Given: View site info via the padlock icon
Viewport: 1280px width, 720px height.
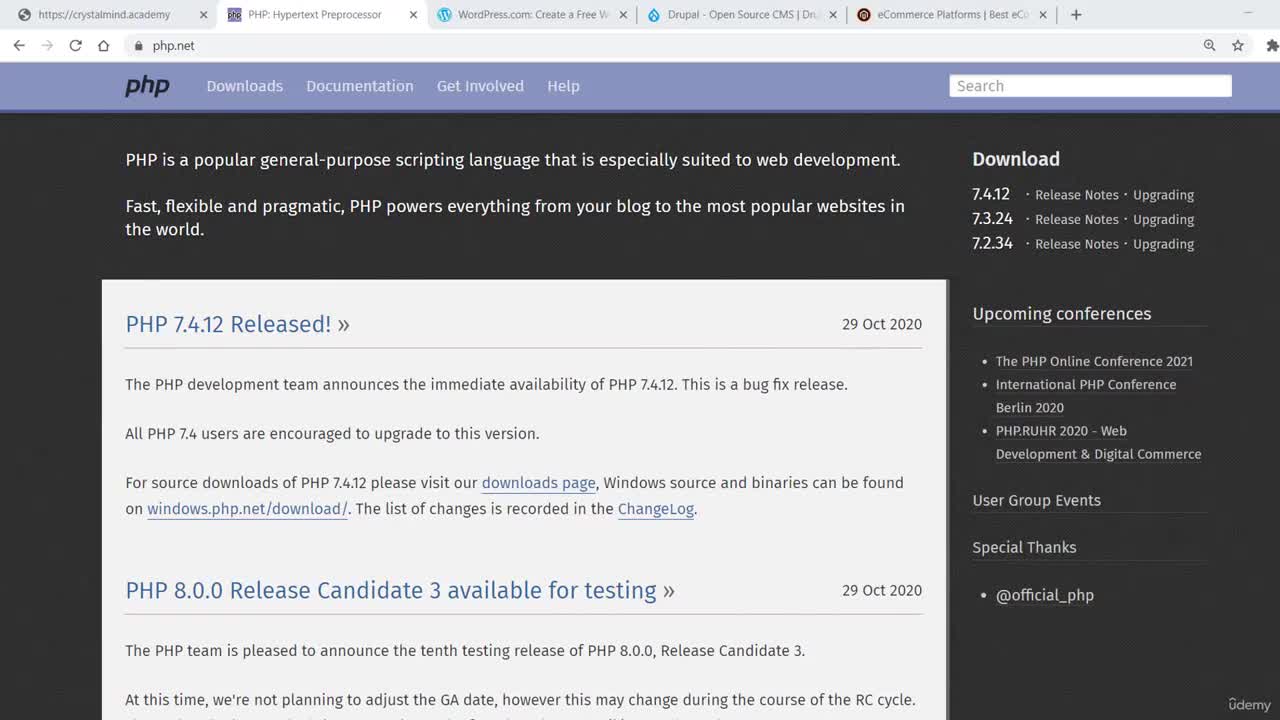Looking at the screenshot, I should (139, 46).
